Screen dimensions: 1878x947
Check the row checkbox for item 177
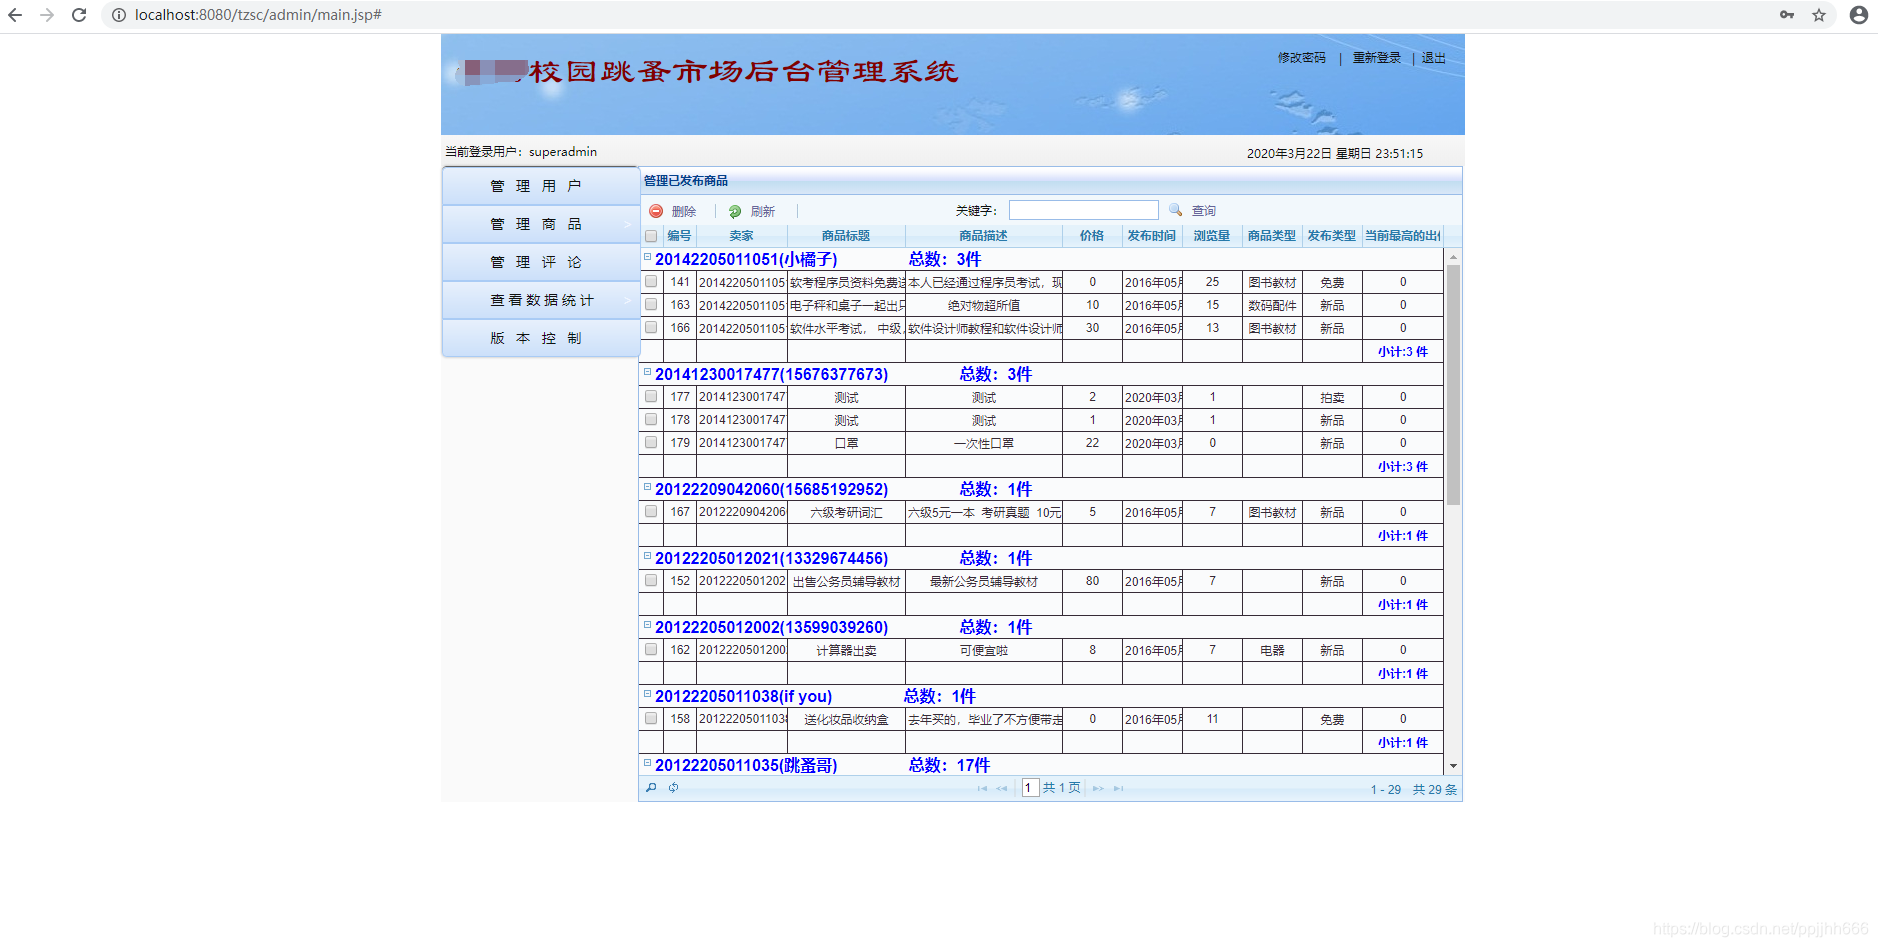[651, 397]
